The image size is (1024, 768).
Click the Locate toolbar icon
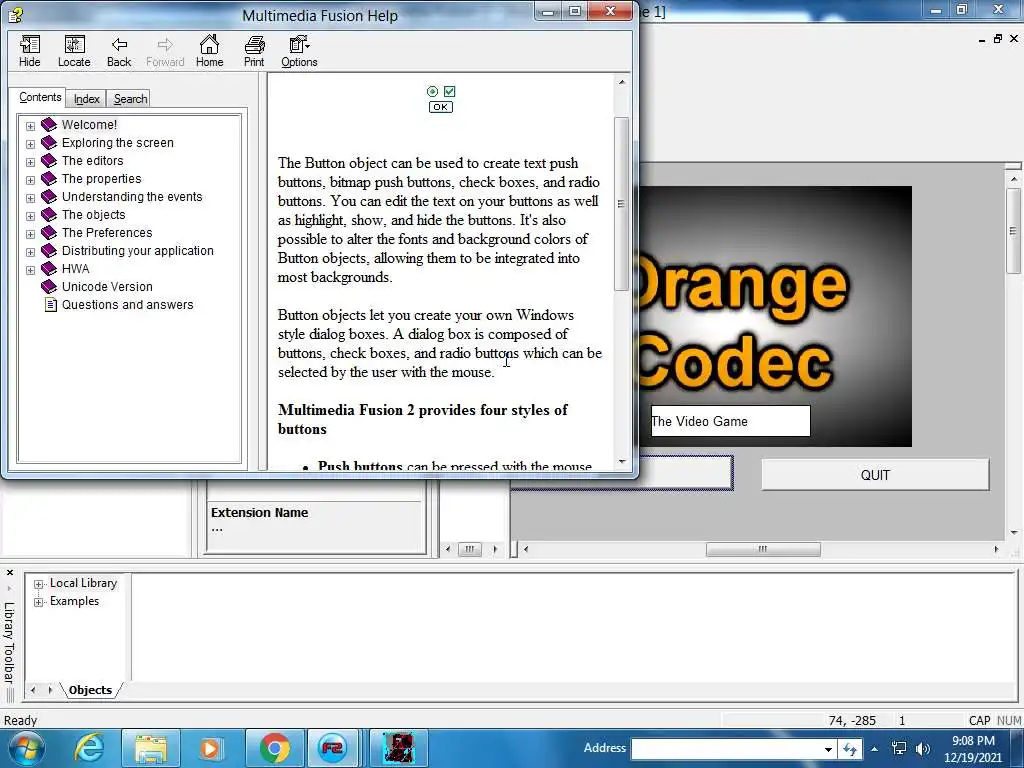pyautogui.click(x=74, y=51)
